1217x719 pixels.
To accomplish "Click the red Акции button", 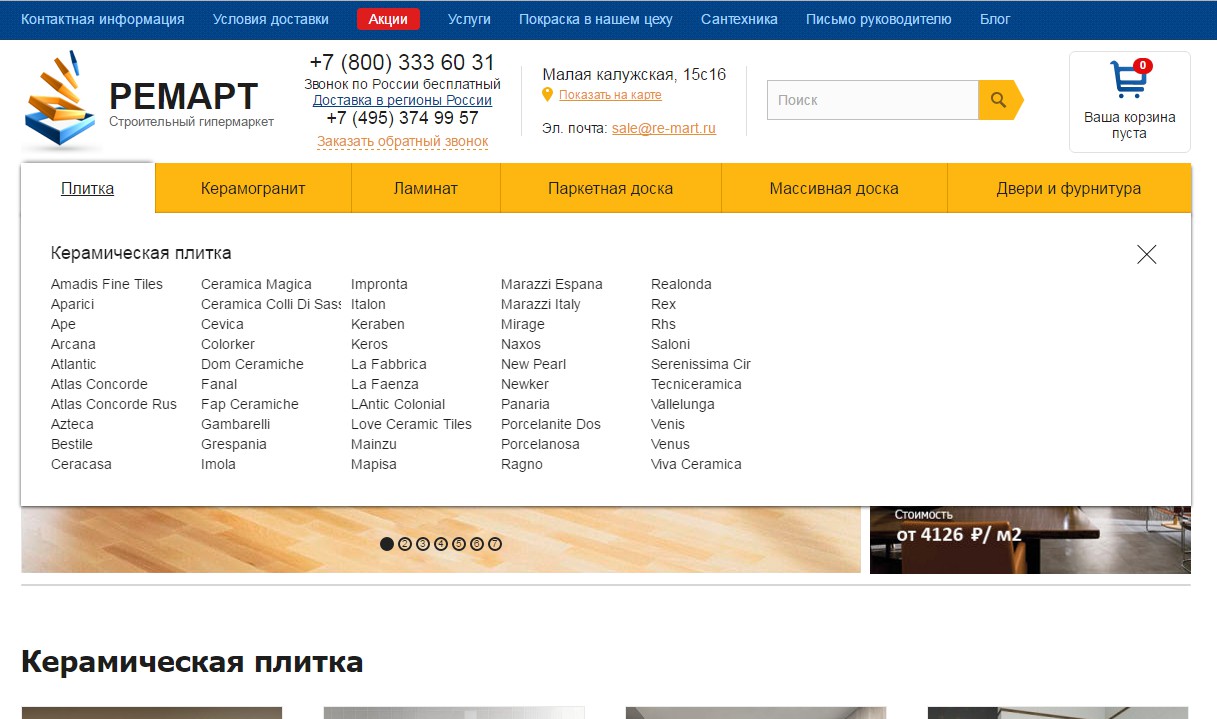I will click(x=388, y=19).
